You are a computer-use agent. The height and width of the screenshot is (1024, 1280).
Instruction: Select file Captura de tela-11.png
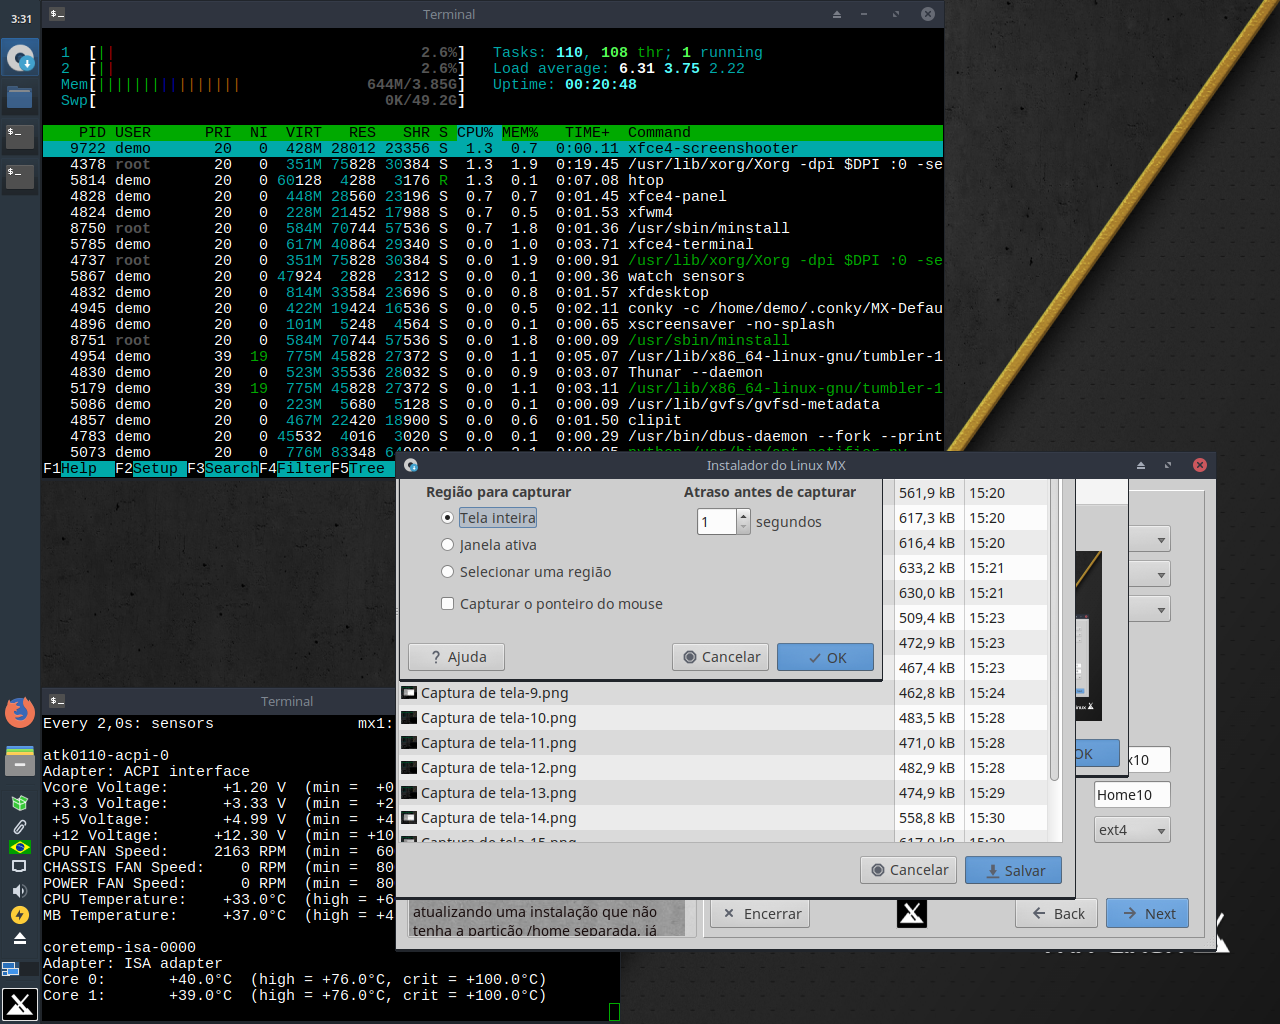(x=647, y=743)
